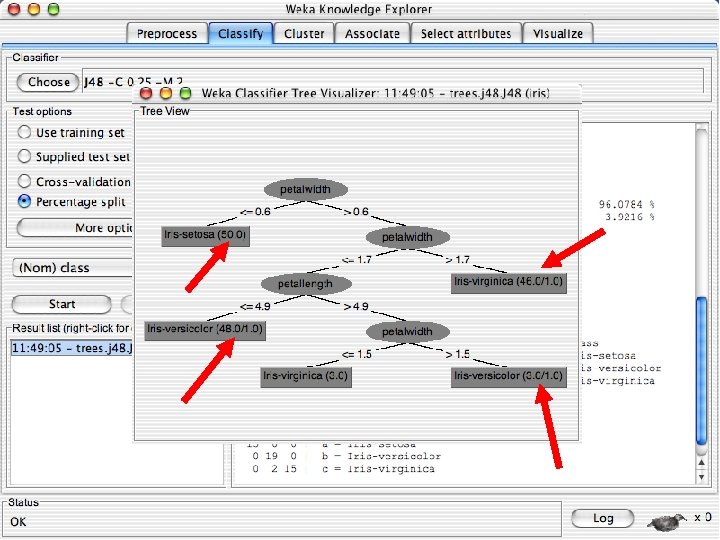Click the OK status message
Screen dimensions: 720x540
[x=18, y=522]
